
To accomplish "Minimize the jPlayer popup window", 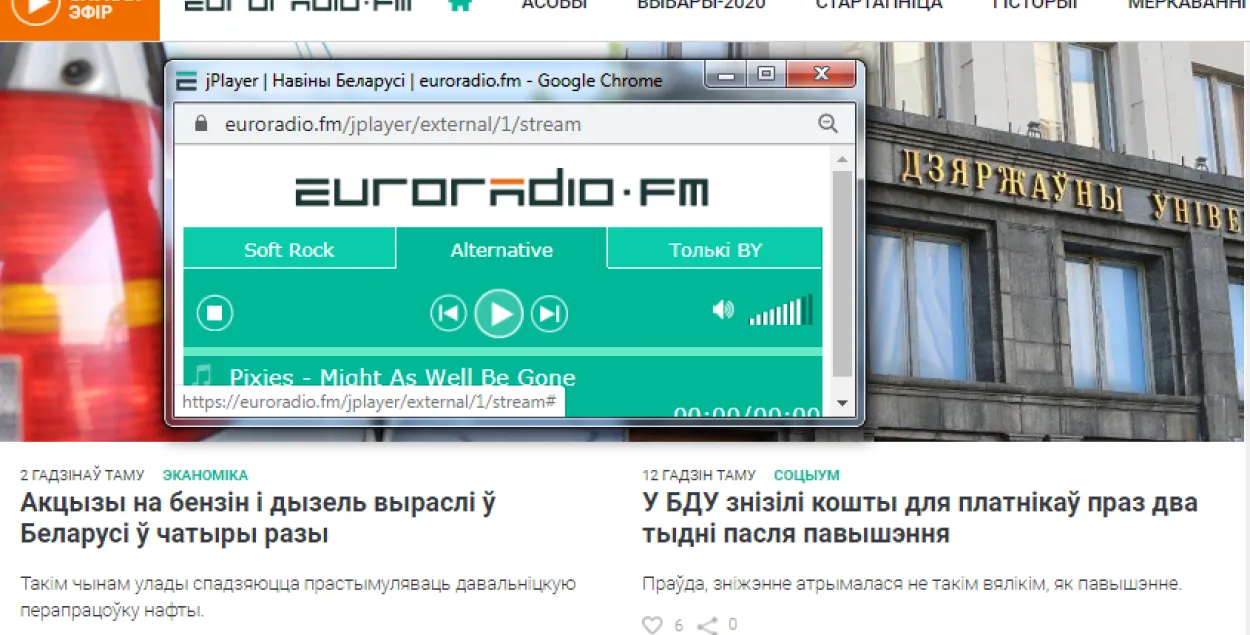I will 727,75.
